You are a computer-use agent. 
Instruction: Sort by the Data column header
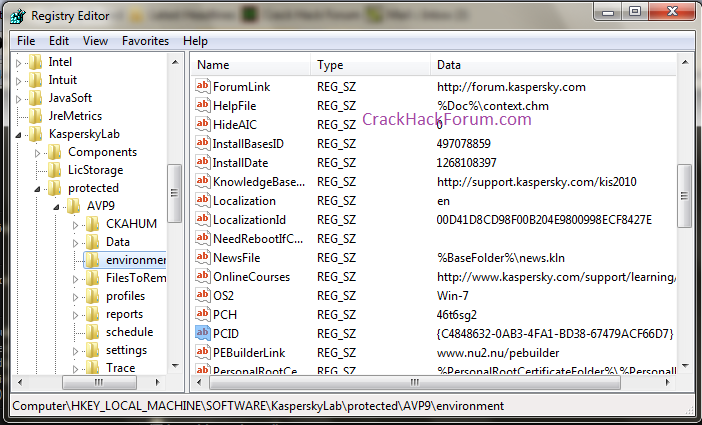point(553,65)
